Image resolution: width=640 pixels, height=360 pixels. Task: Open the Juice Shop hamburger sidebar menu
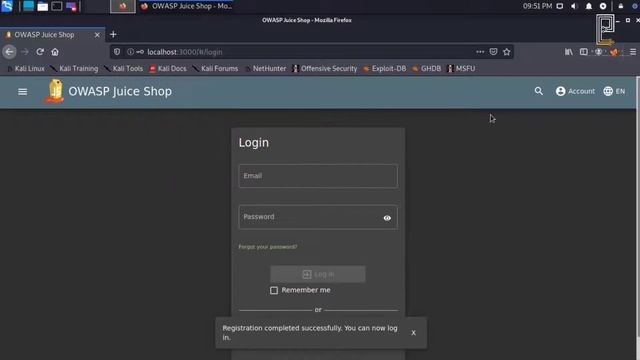tap(22, 92)
